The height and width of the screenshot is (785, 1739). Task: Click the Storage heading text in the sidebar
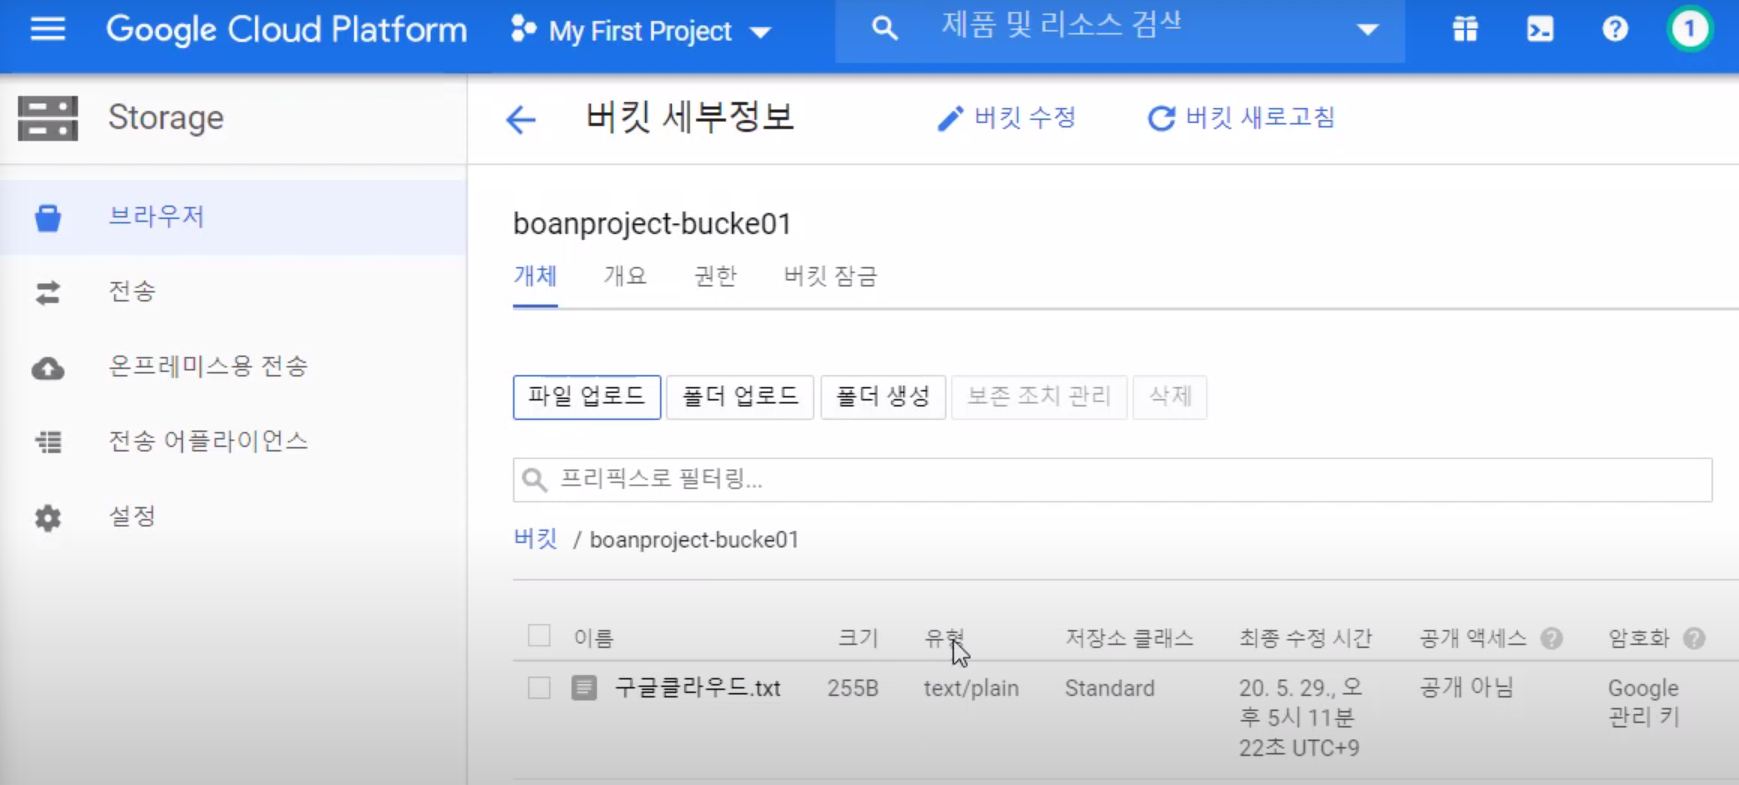click(166, 118)
